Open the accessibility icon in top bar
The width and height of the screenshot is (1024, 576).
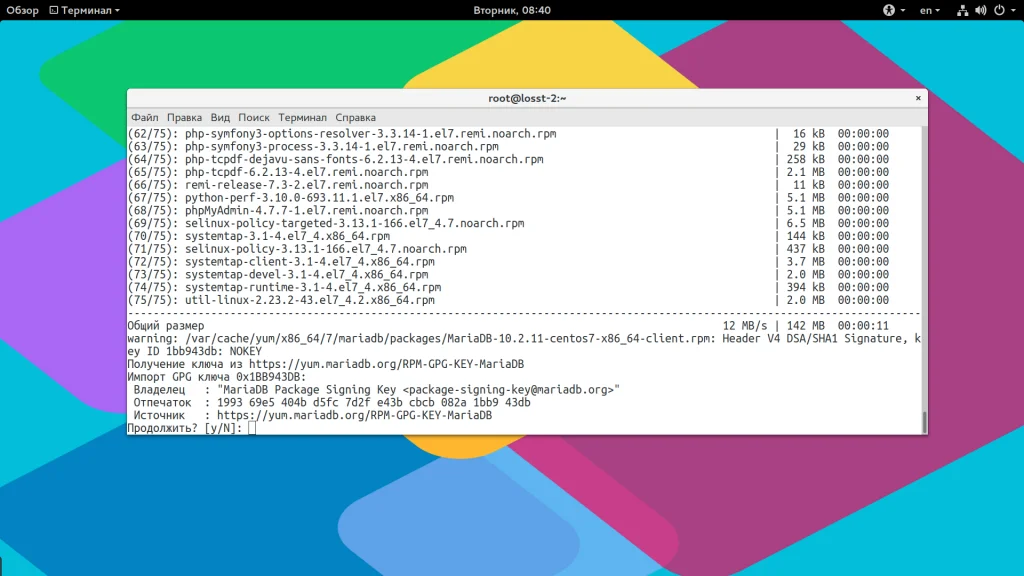(889, 10)
